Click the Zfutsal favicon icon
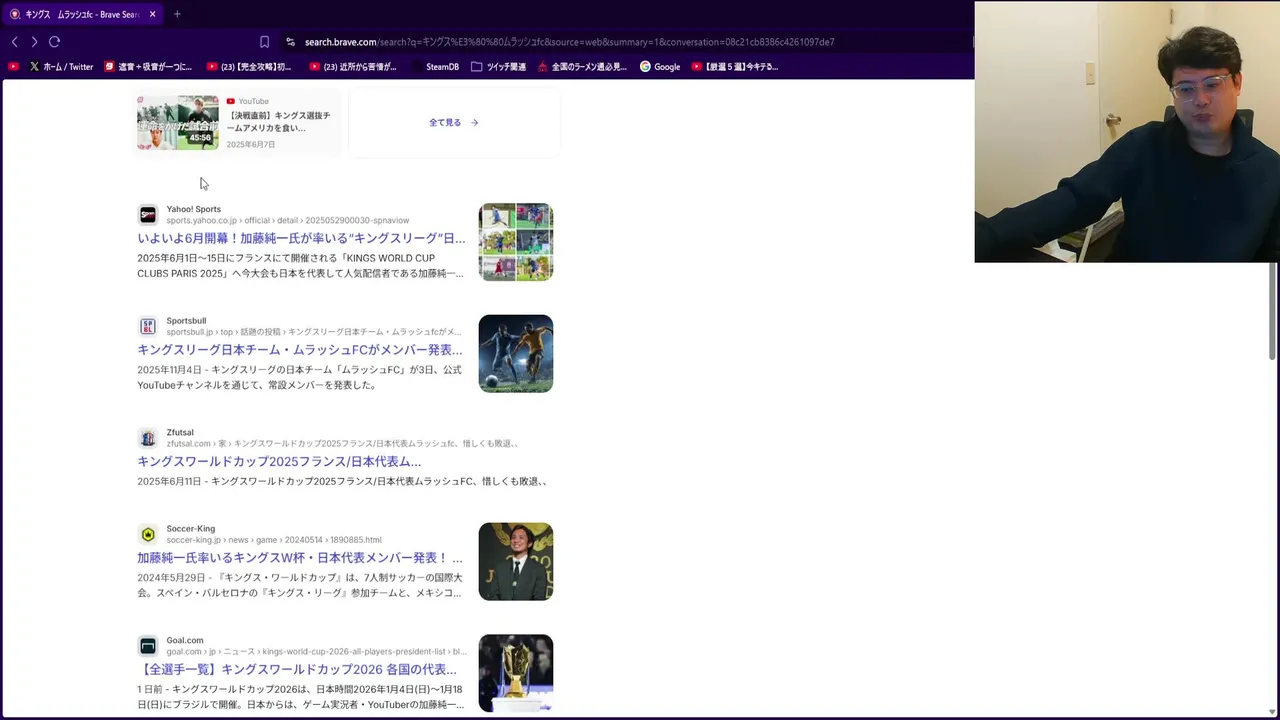 tap(148, 438)
